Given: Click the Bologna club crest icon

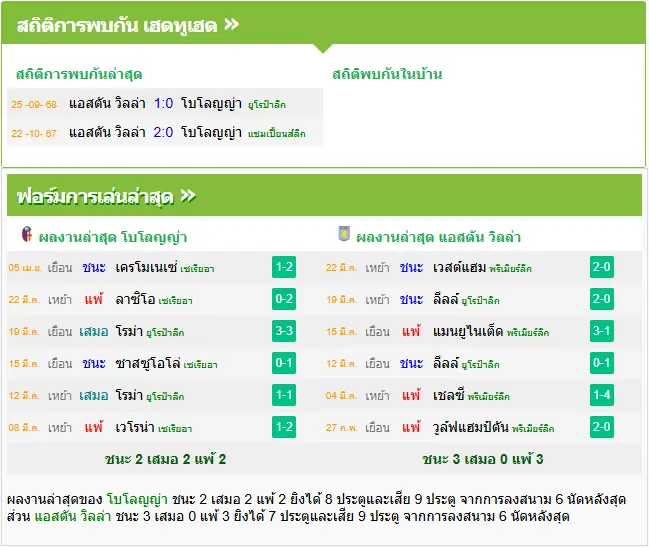Looking at the screenshot, I should (27, 234).
